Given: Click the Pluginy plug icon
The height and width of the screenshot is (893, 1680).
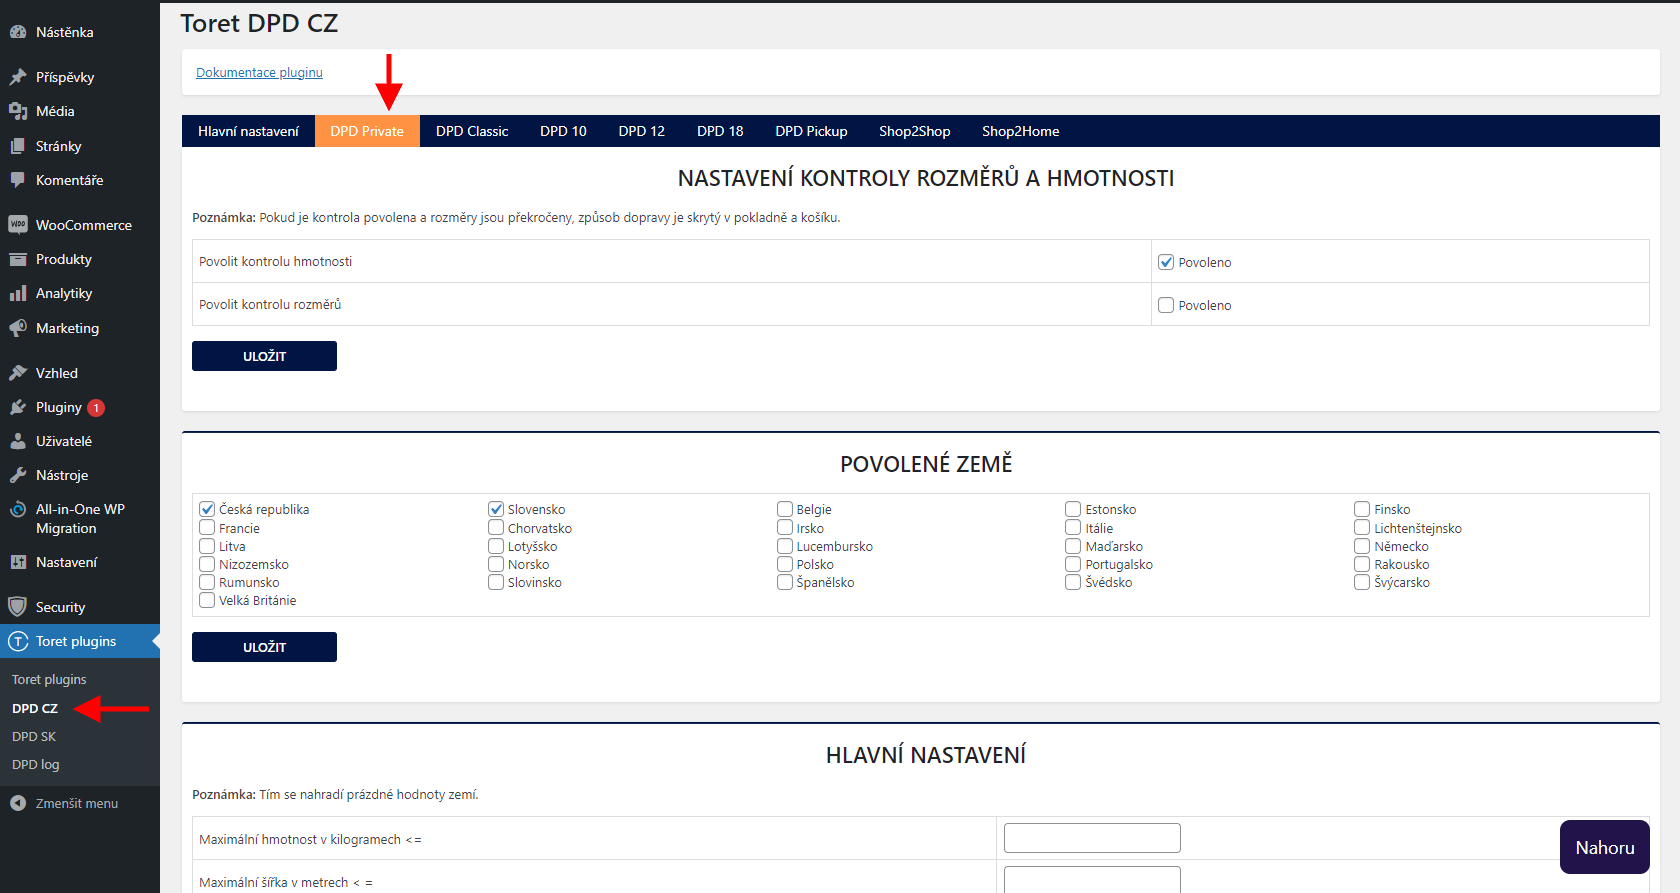Looking at the screenshot, I should tap(18, 407).
